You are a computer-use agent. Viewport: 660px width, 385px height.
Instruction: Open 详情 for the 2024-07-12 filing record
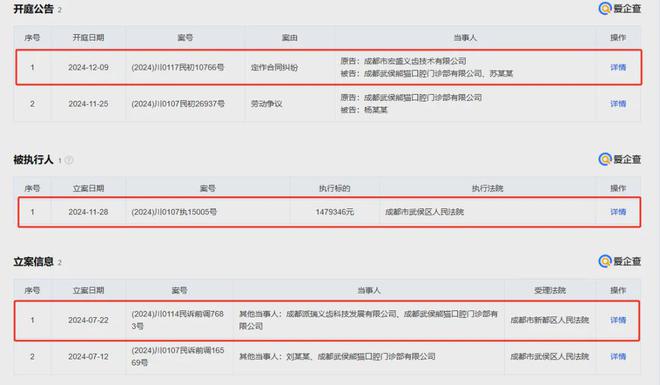click(x=618, y=356)
